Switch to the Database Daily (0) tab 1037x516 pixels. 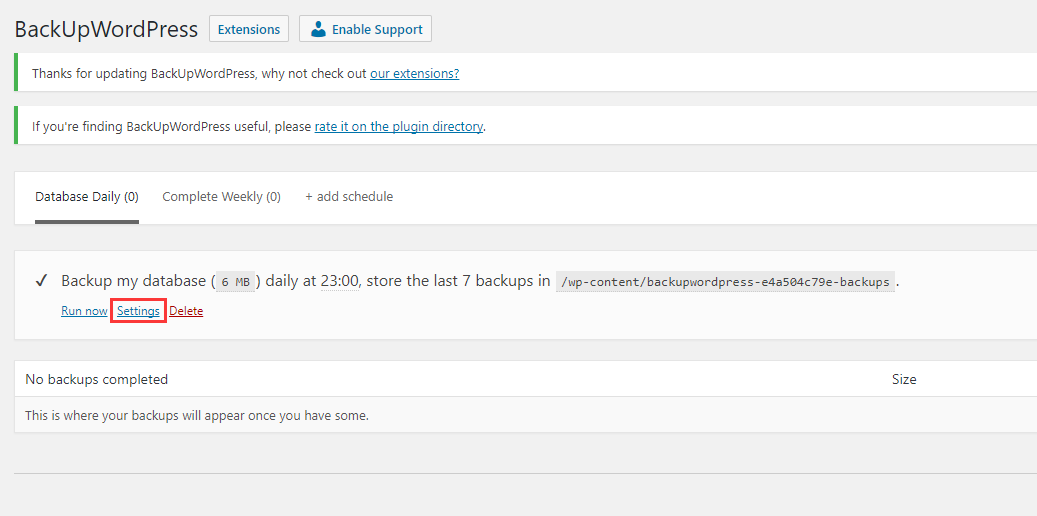pyautogui.click(x=87, y=197)
